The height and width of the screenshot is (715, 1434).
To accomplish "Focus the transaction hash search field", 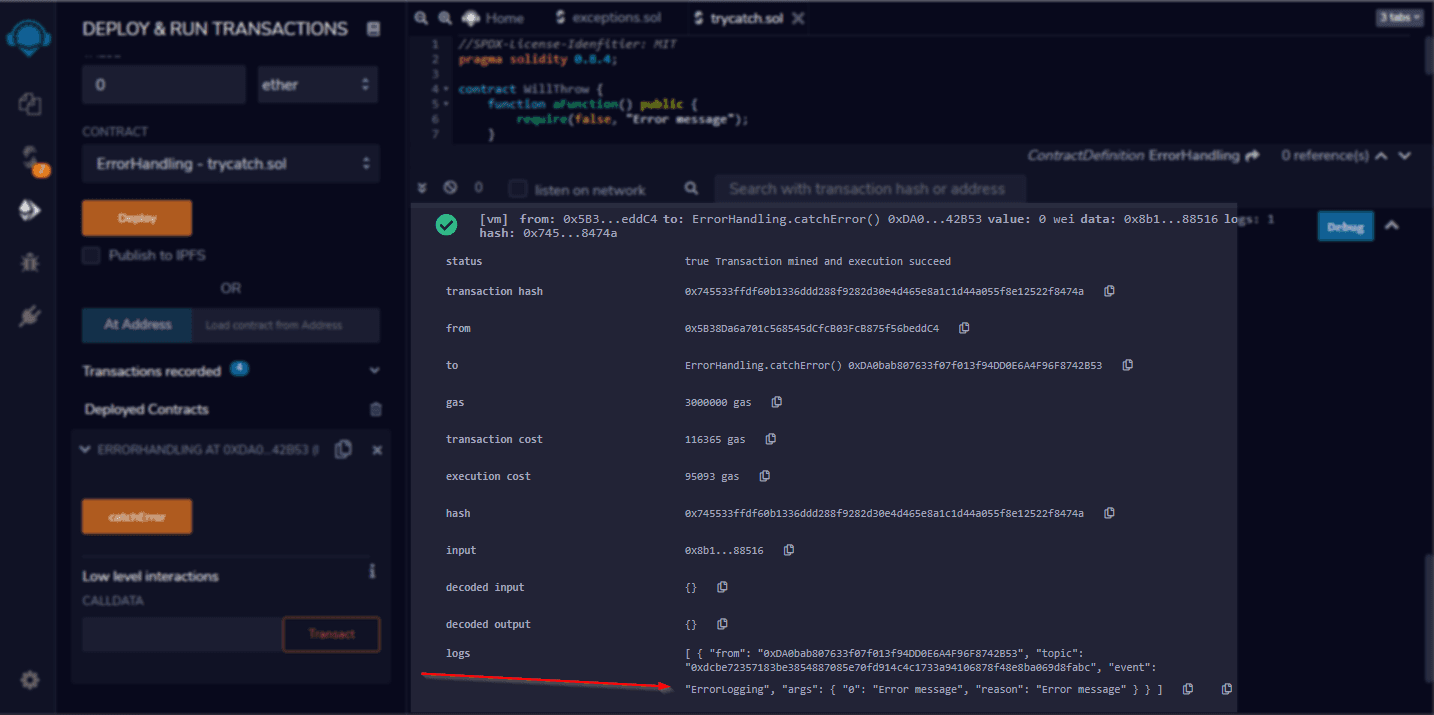I will (x=870, y=188).
